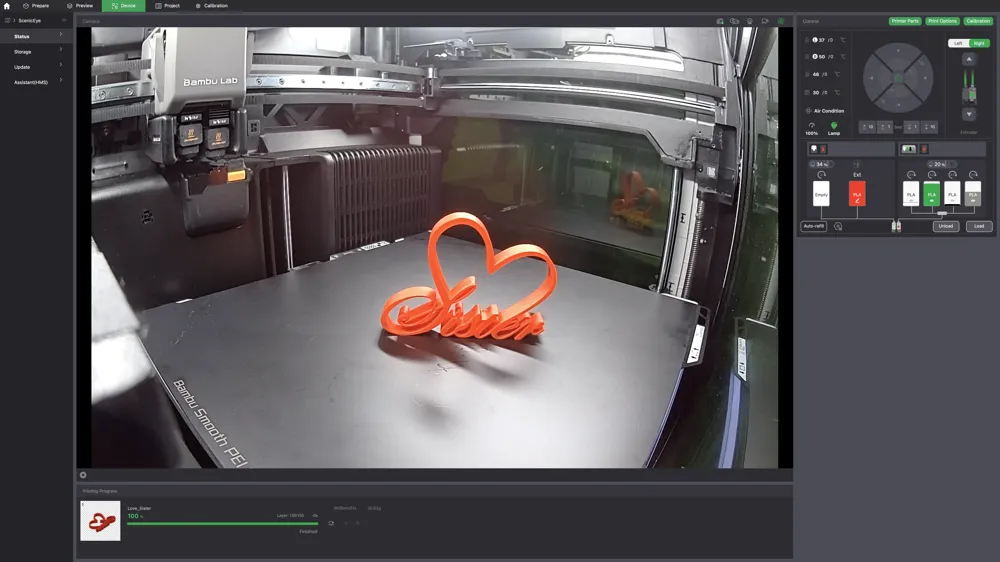
Task: Expand the Update sidebar chevron
Action: tap(61, 65)
